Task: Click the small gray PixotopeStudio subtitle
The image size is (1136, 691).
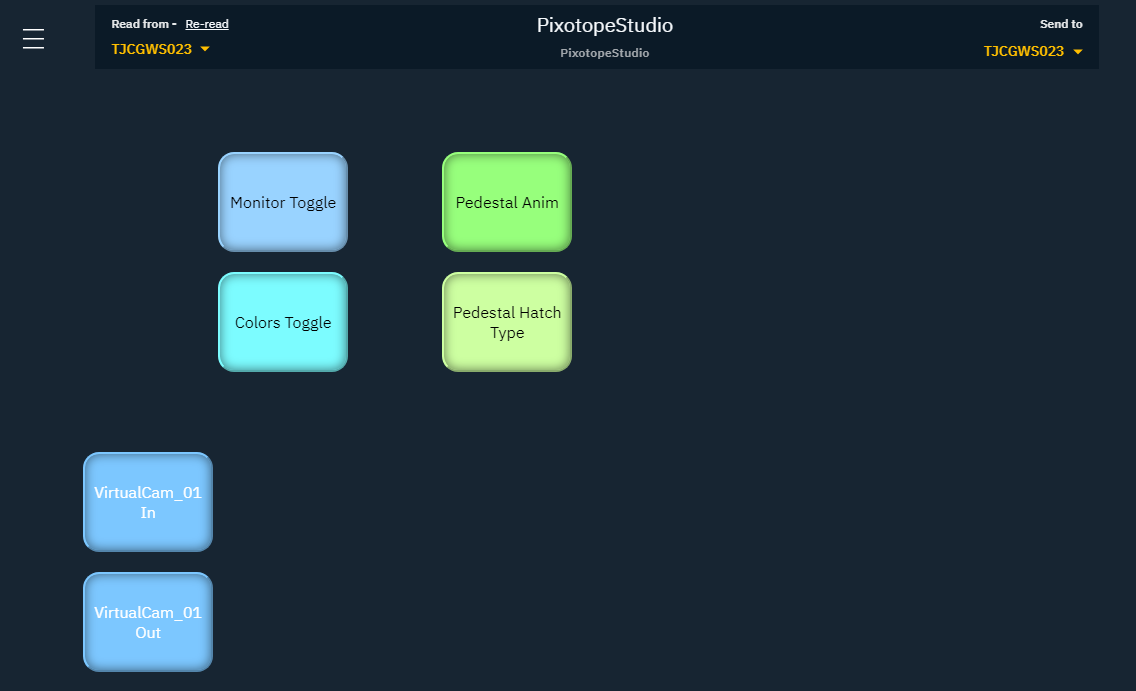Action: click(x=604, y=53)
